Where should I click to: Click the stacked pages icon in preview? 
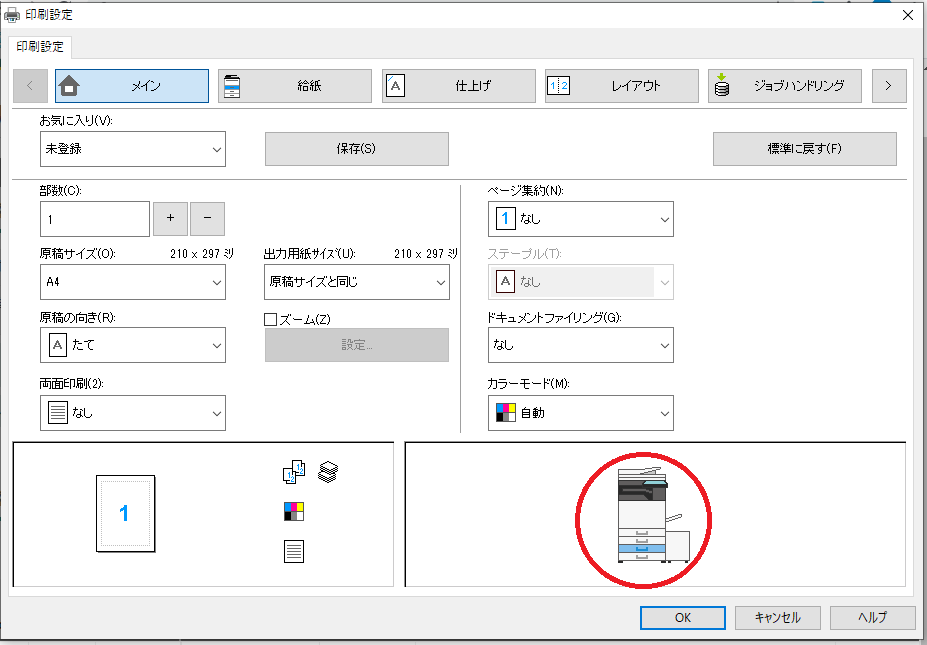(327, 471)
